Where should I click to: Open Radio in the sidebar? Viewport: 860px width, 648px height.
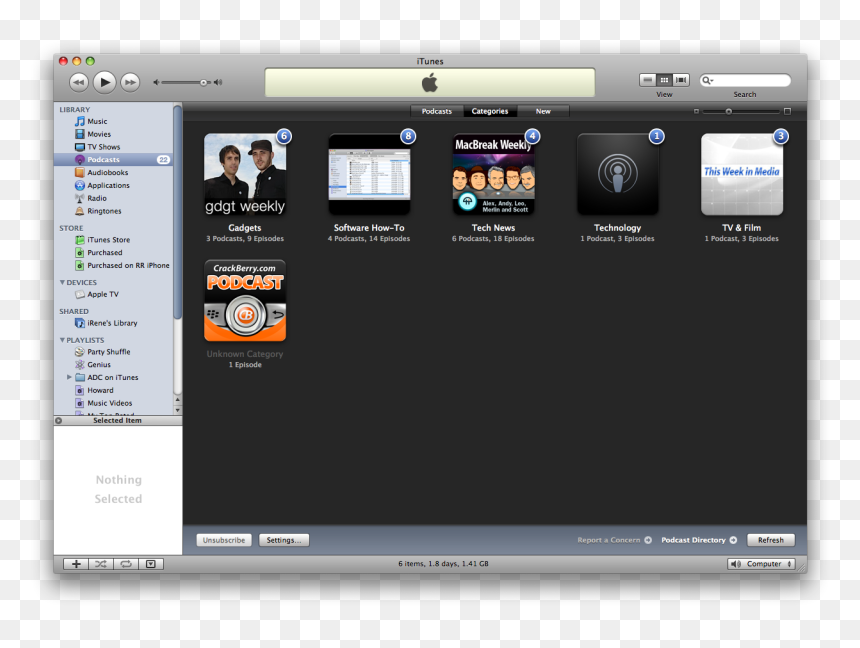[97, 198]
